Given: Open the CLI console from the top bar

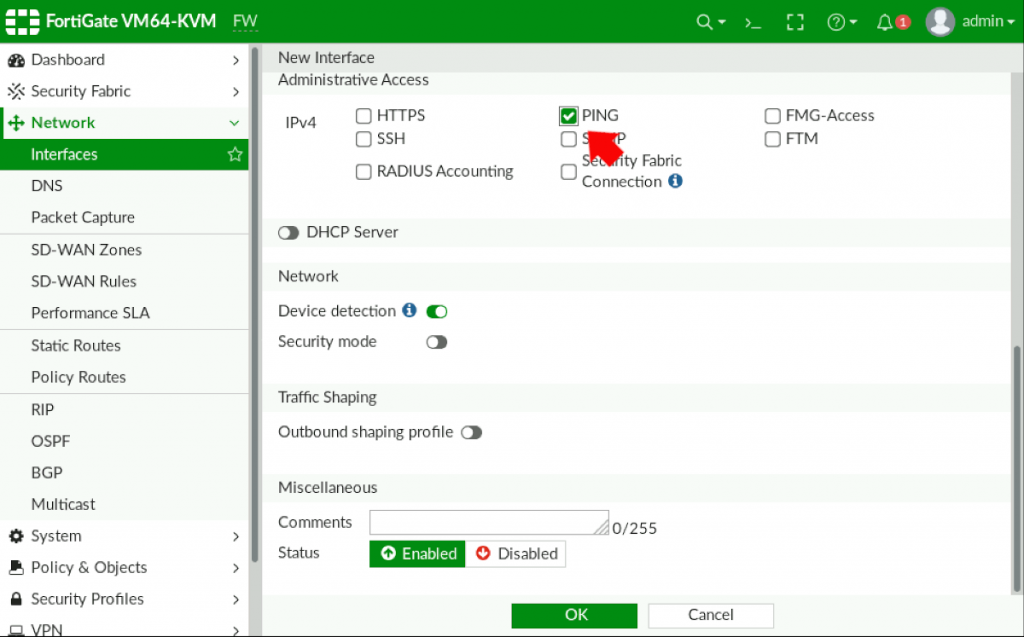Looking at the screenshot, I should click(752, 20).
